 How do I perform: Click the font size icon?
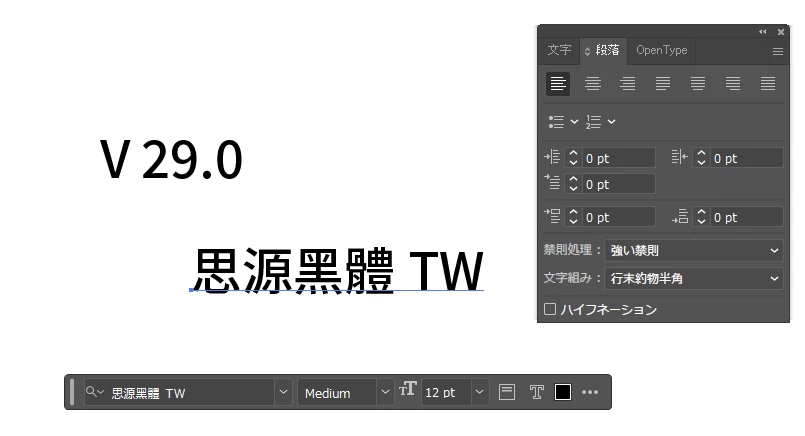[408, 389]
